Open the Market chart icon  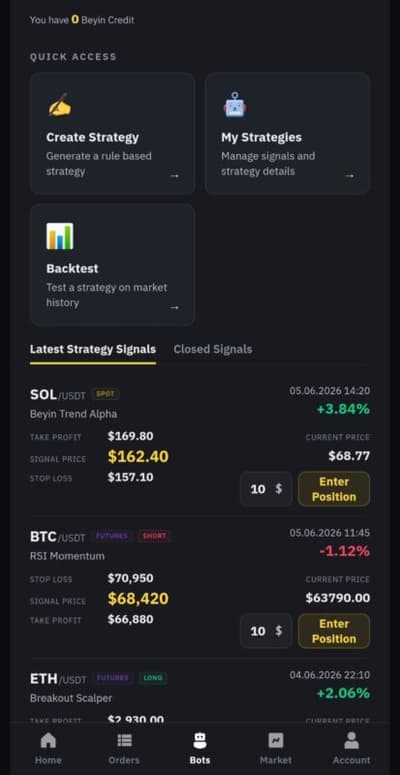(x=275, y=740)
